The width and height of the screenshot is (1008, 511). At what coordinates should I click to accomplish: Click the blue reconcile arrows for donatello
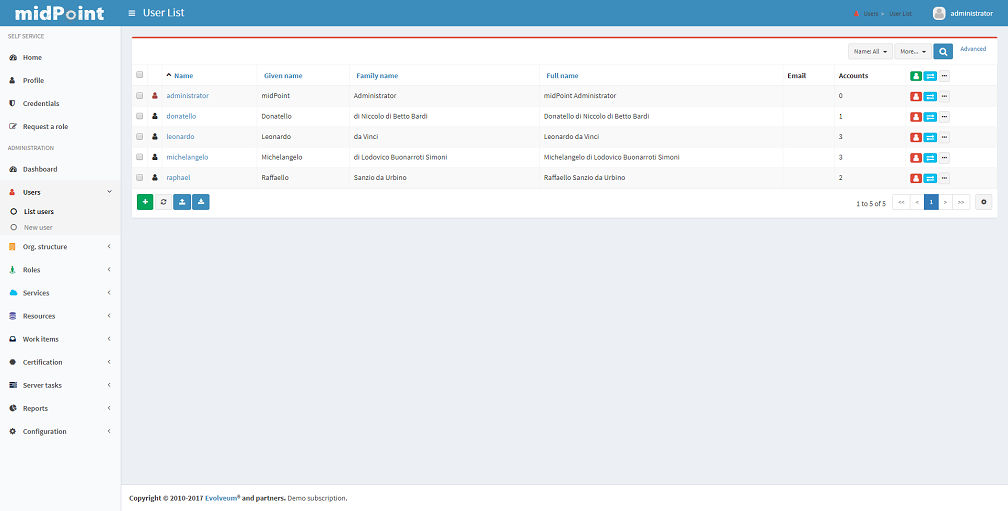tap(930, 116)
